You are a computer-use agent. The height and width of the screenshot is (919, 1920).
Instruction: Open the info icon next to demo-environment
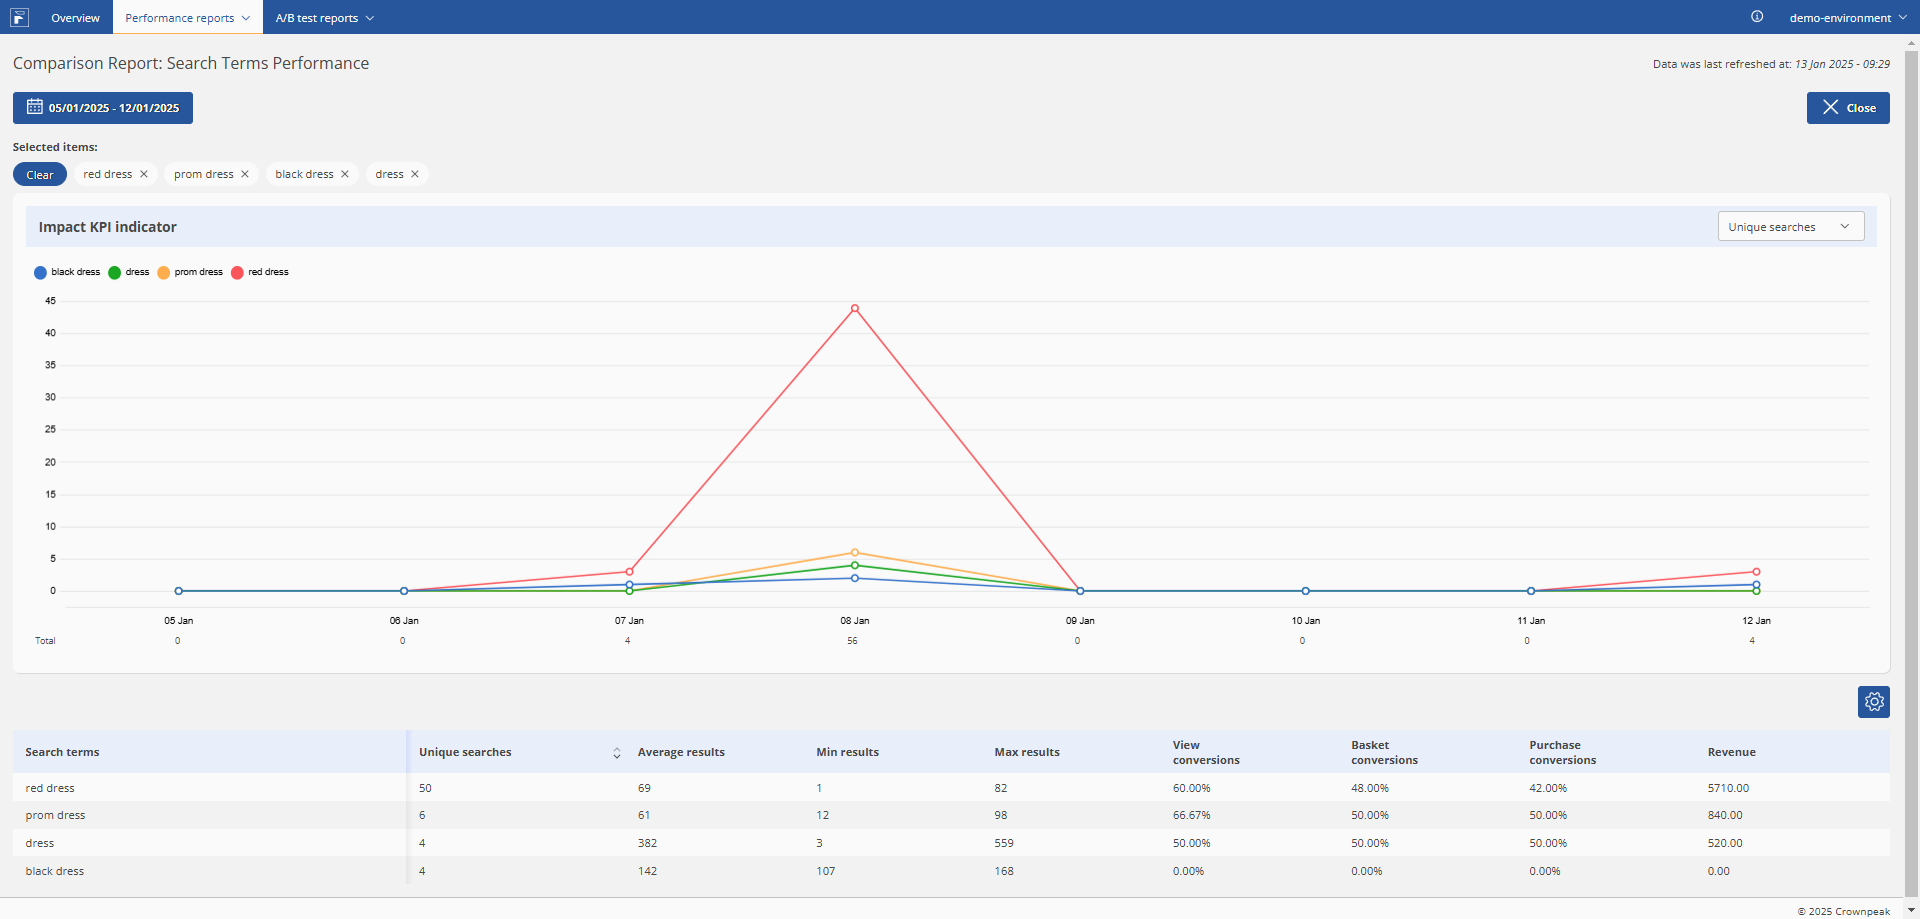point(1757,17)
